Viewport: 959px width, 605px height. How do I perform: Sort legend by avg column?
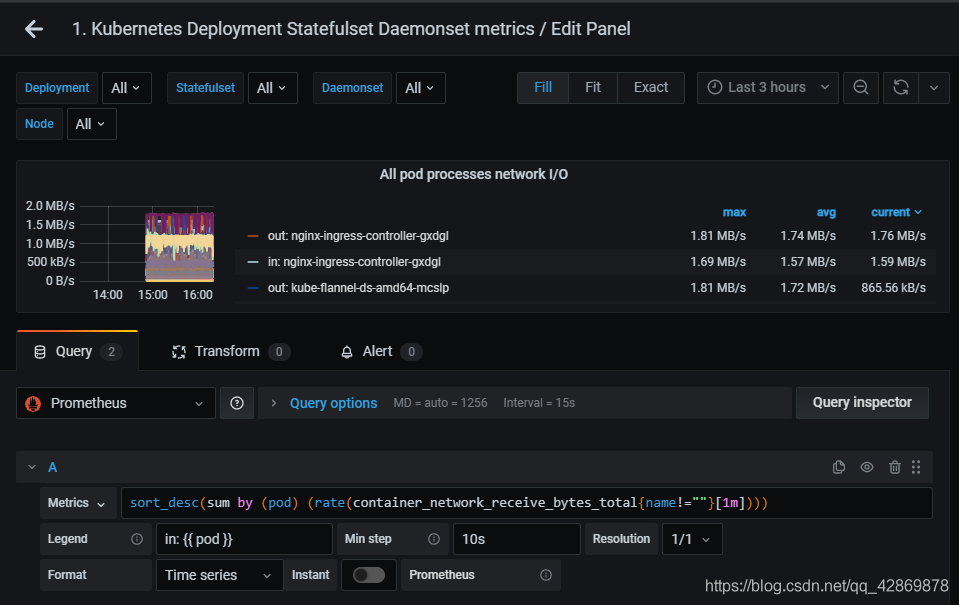coord(826,212)
